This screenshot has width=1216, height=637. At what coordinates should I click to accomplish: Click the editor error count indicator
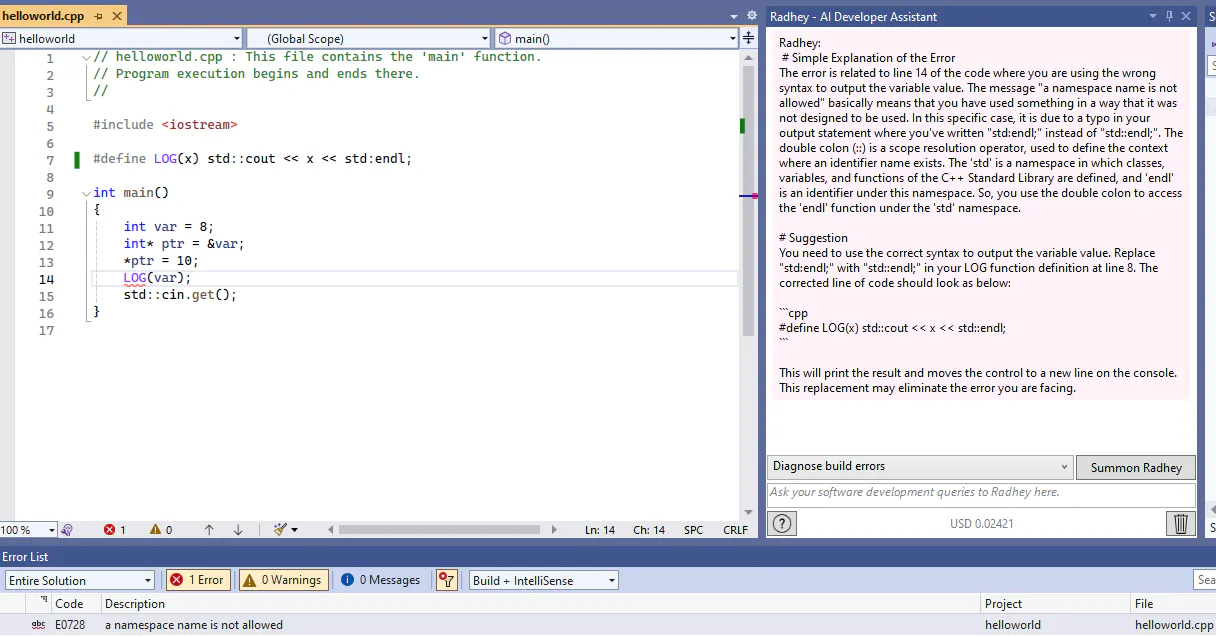click(115, 530)
